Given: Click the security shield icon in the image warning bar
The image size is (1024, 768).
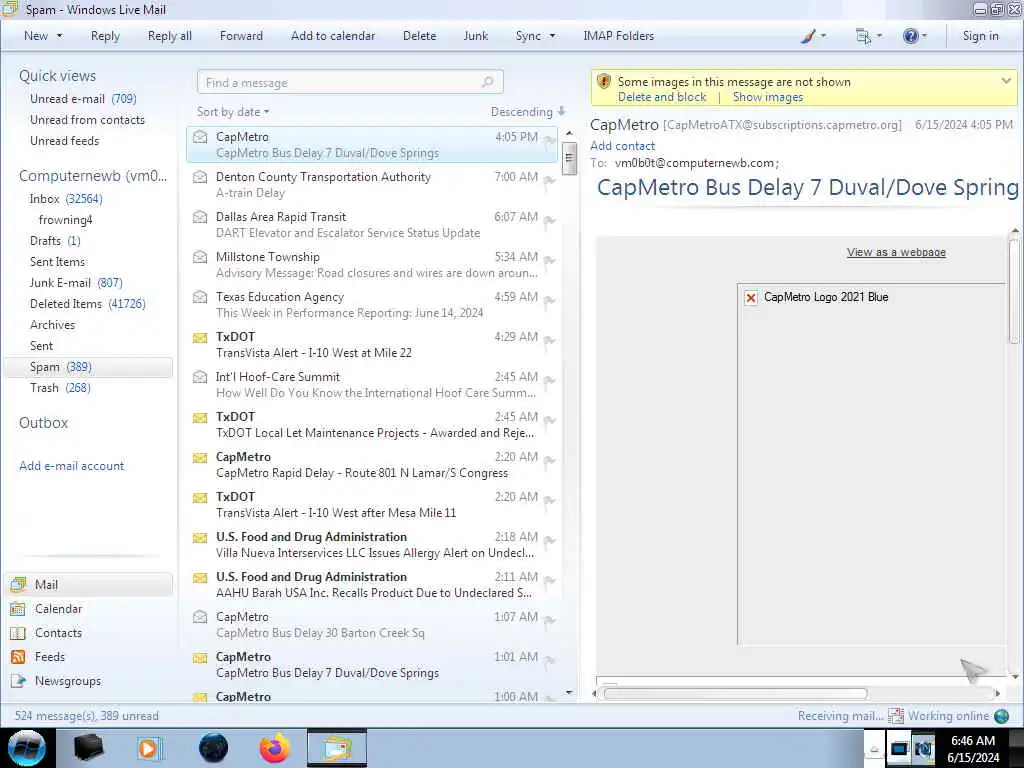Looking at the screenshot, I should [603, 82].
